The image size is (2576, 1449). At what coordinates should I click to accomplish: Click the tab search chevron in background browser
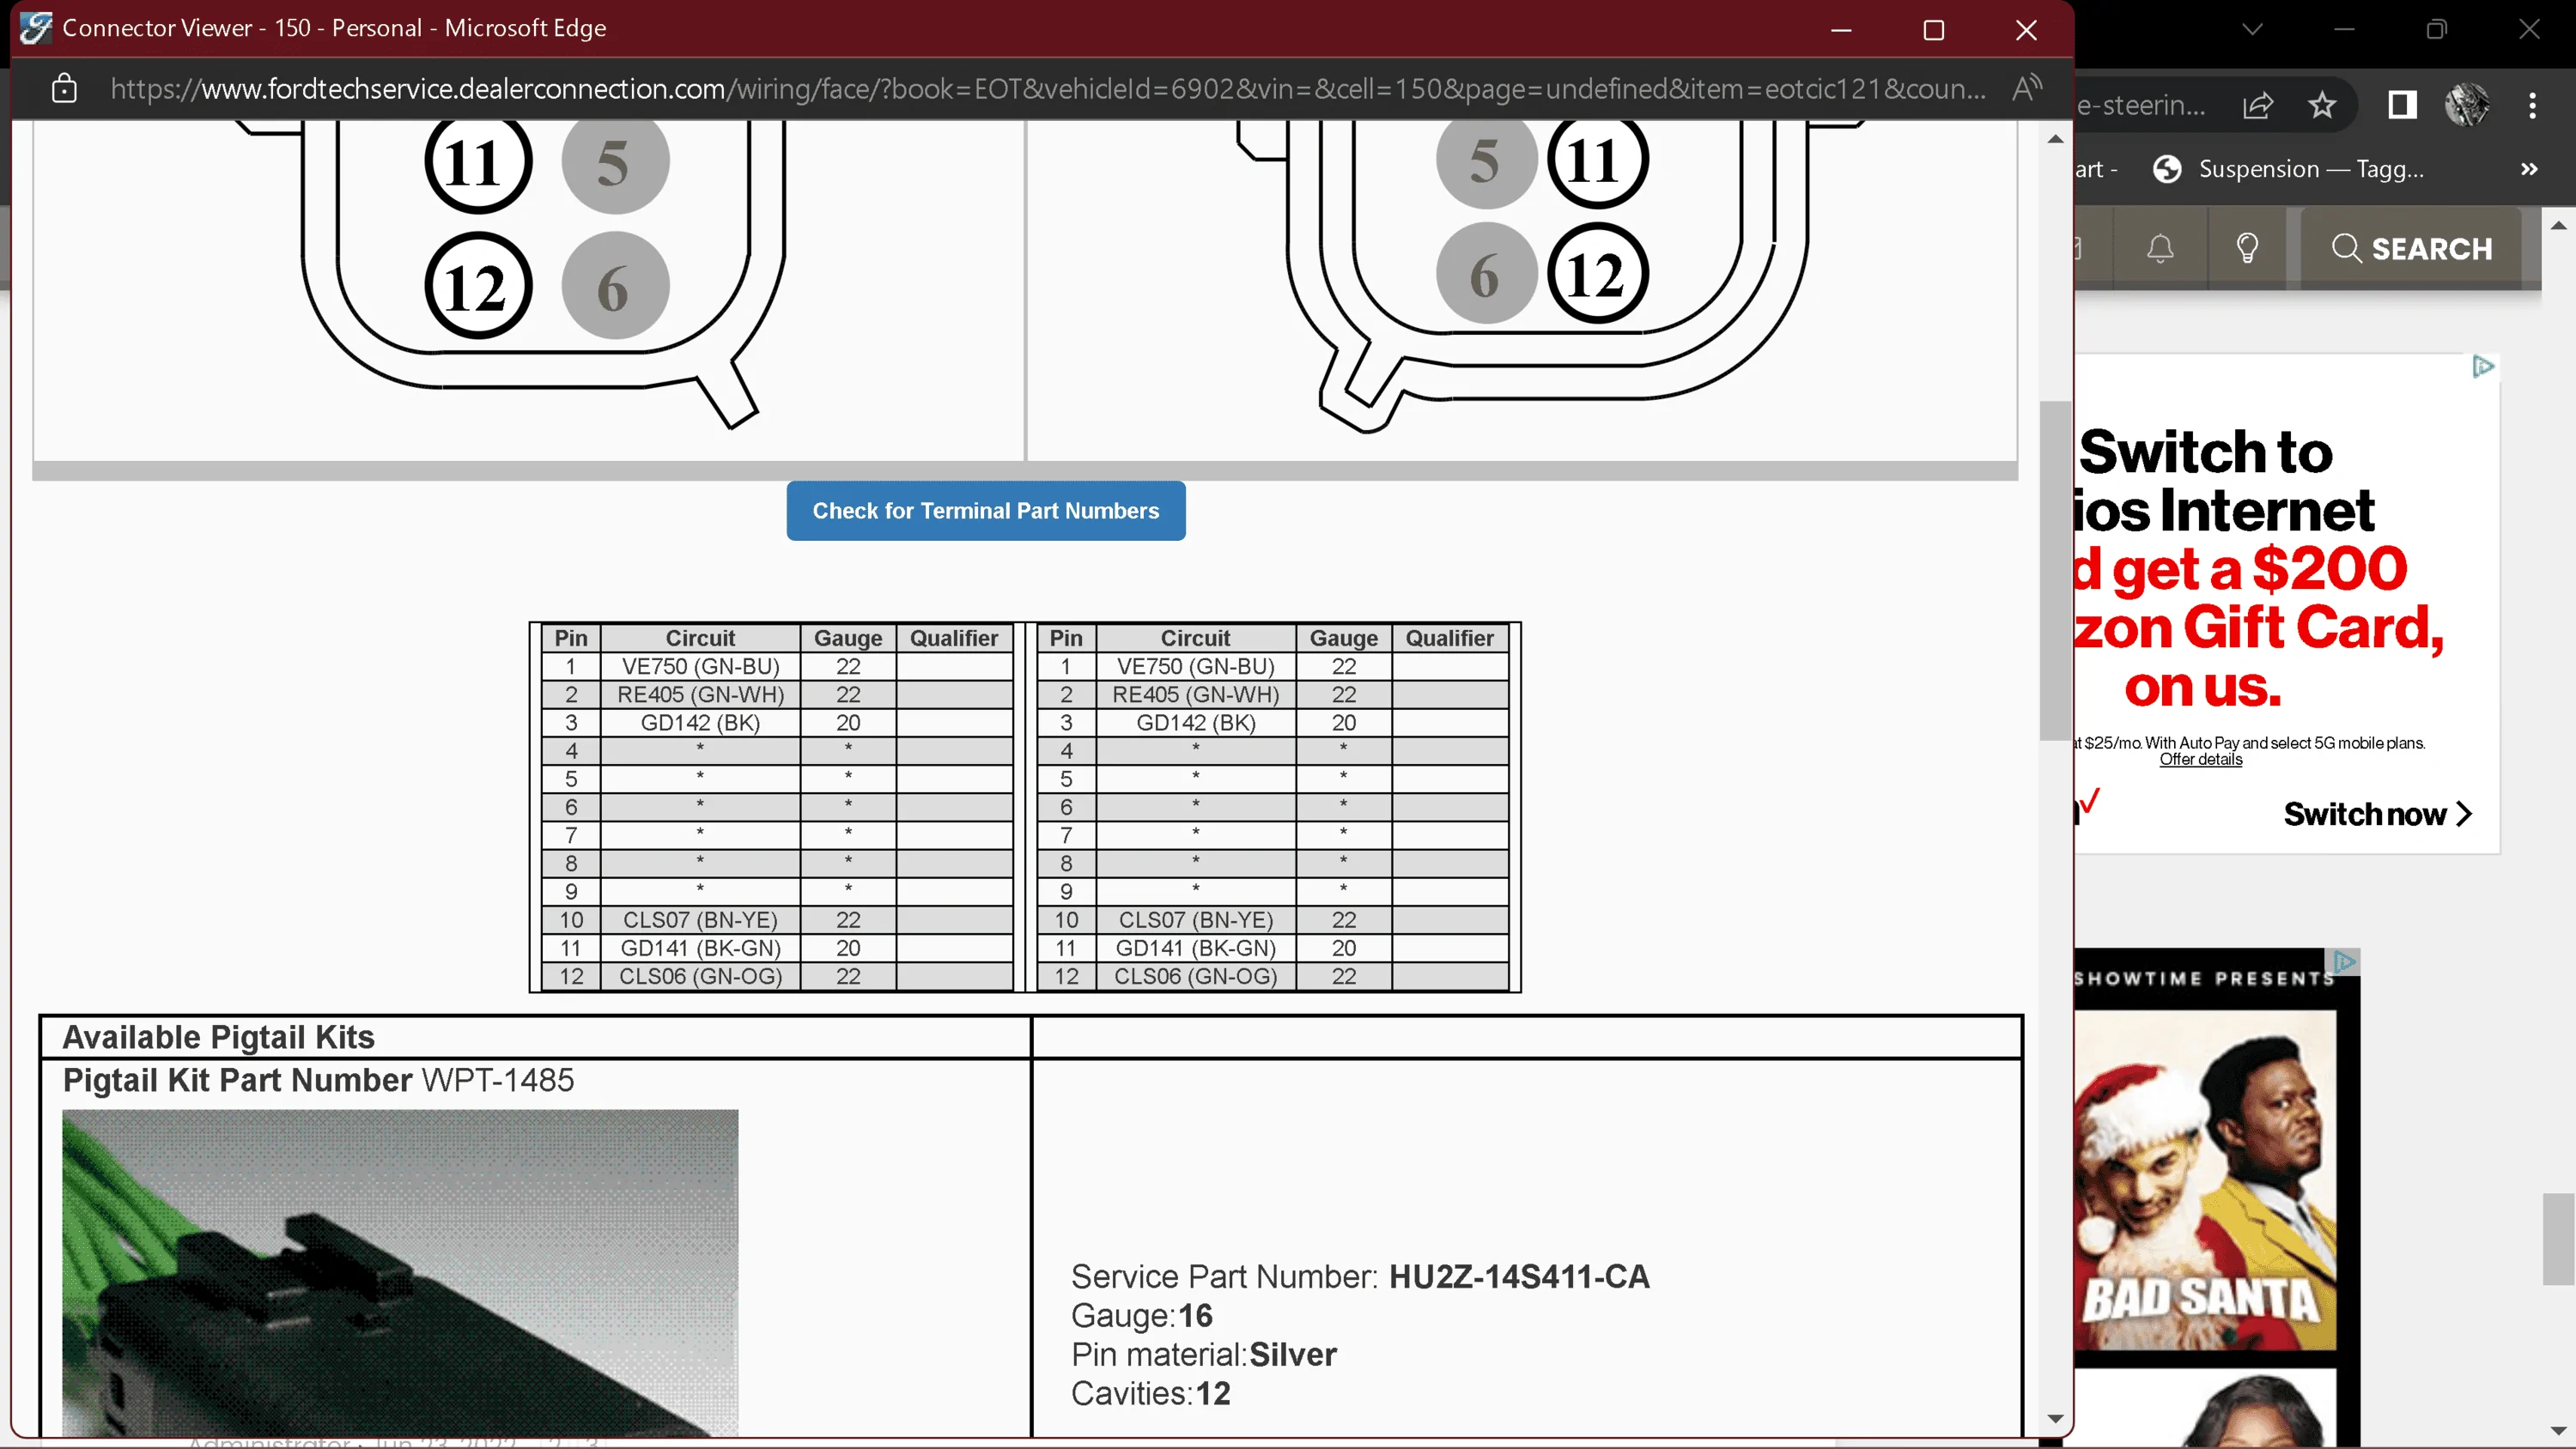click(2252, 29)
